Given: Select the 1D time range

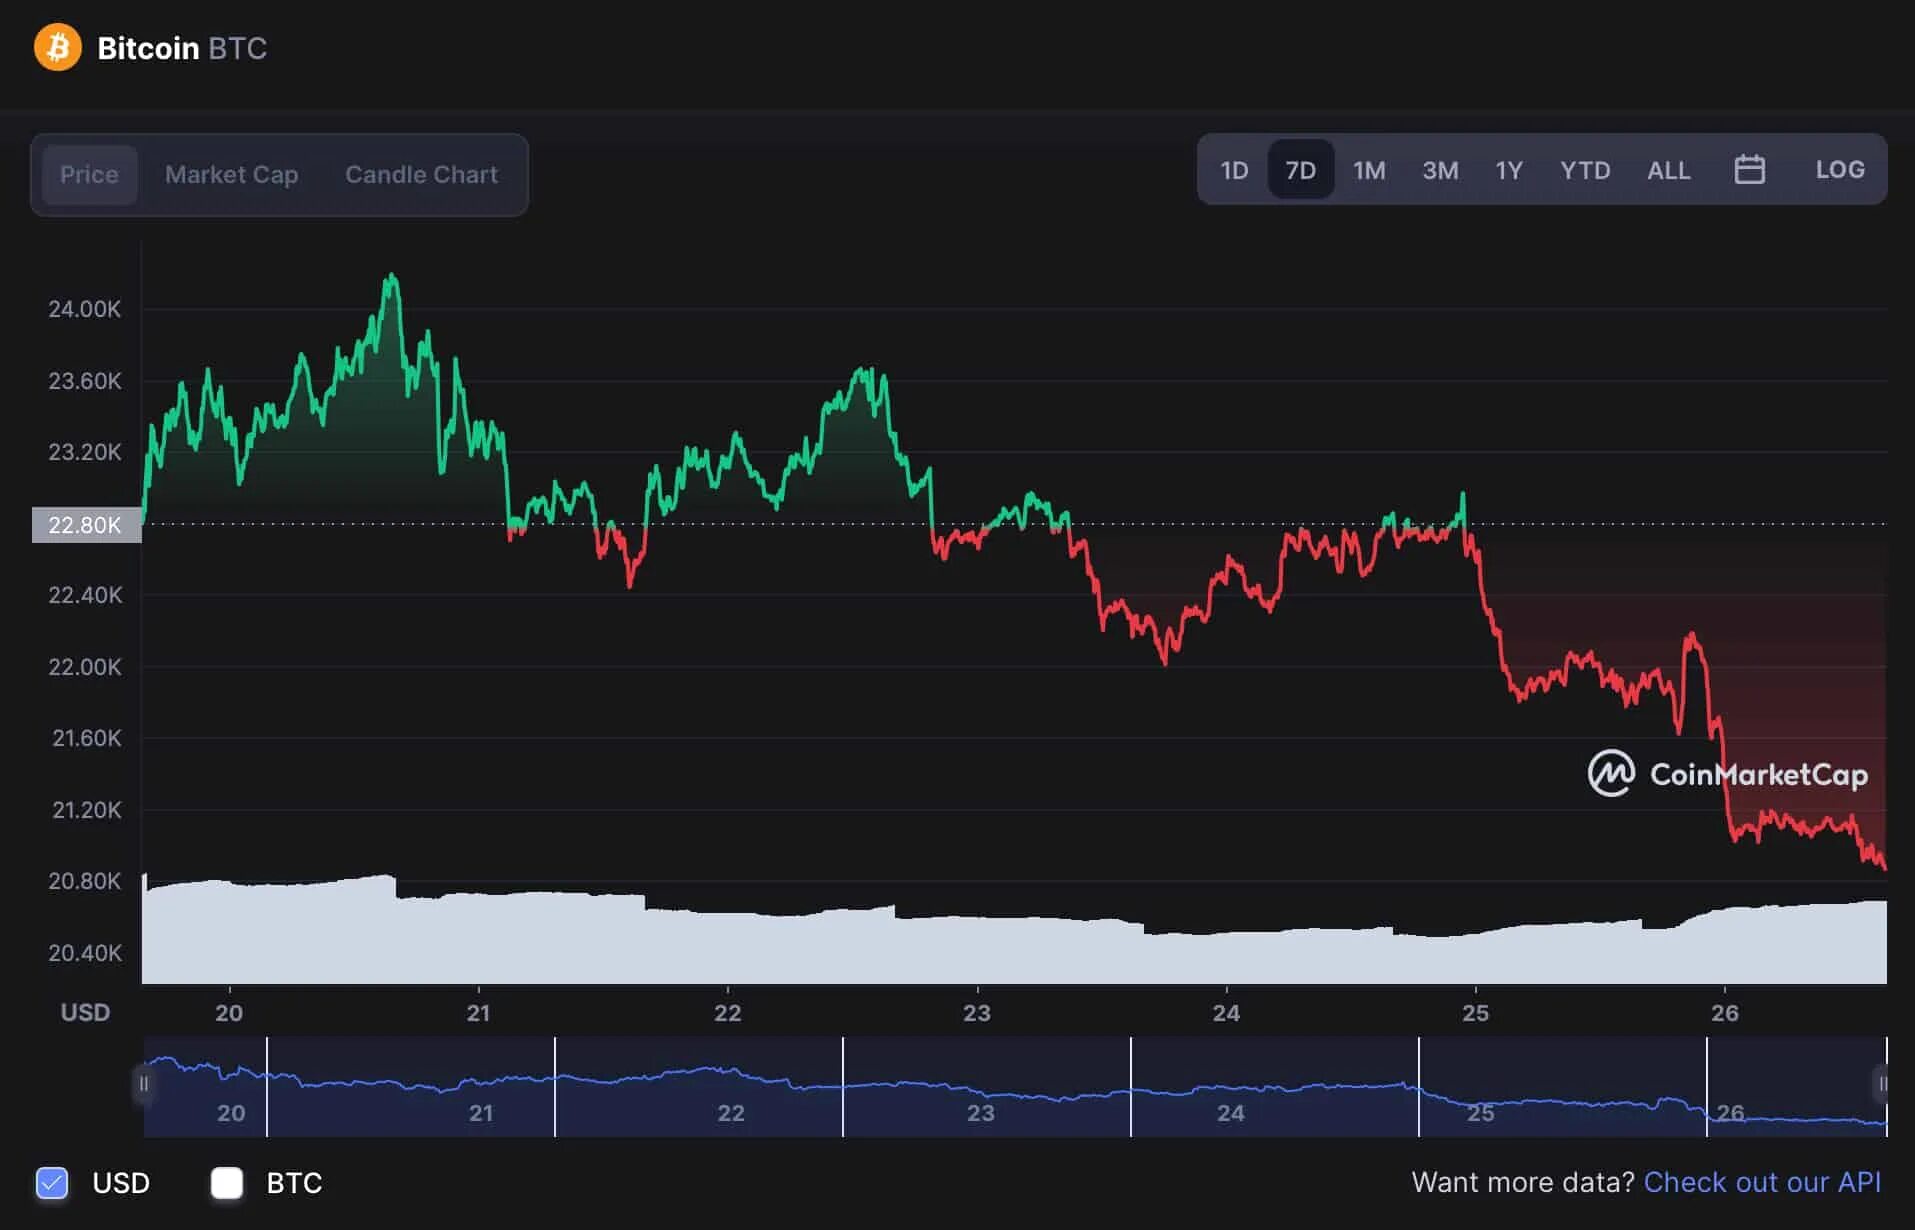Looking at the screenshot, I should coord(1233,170).
